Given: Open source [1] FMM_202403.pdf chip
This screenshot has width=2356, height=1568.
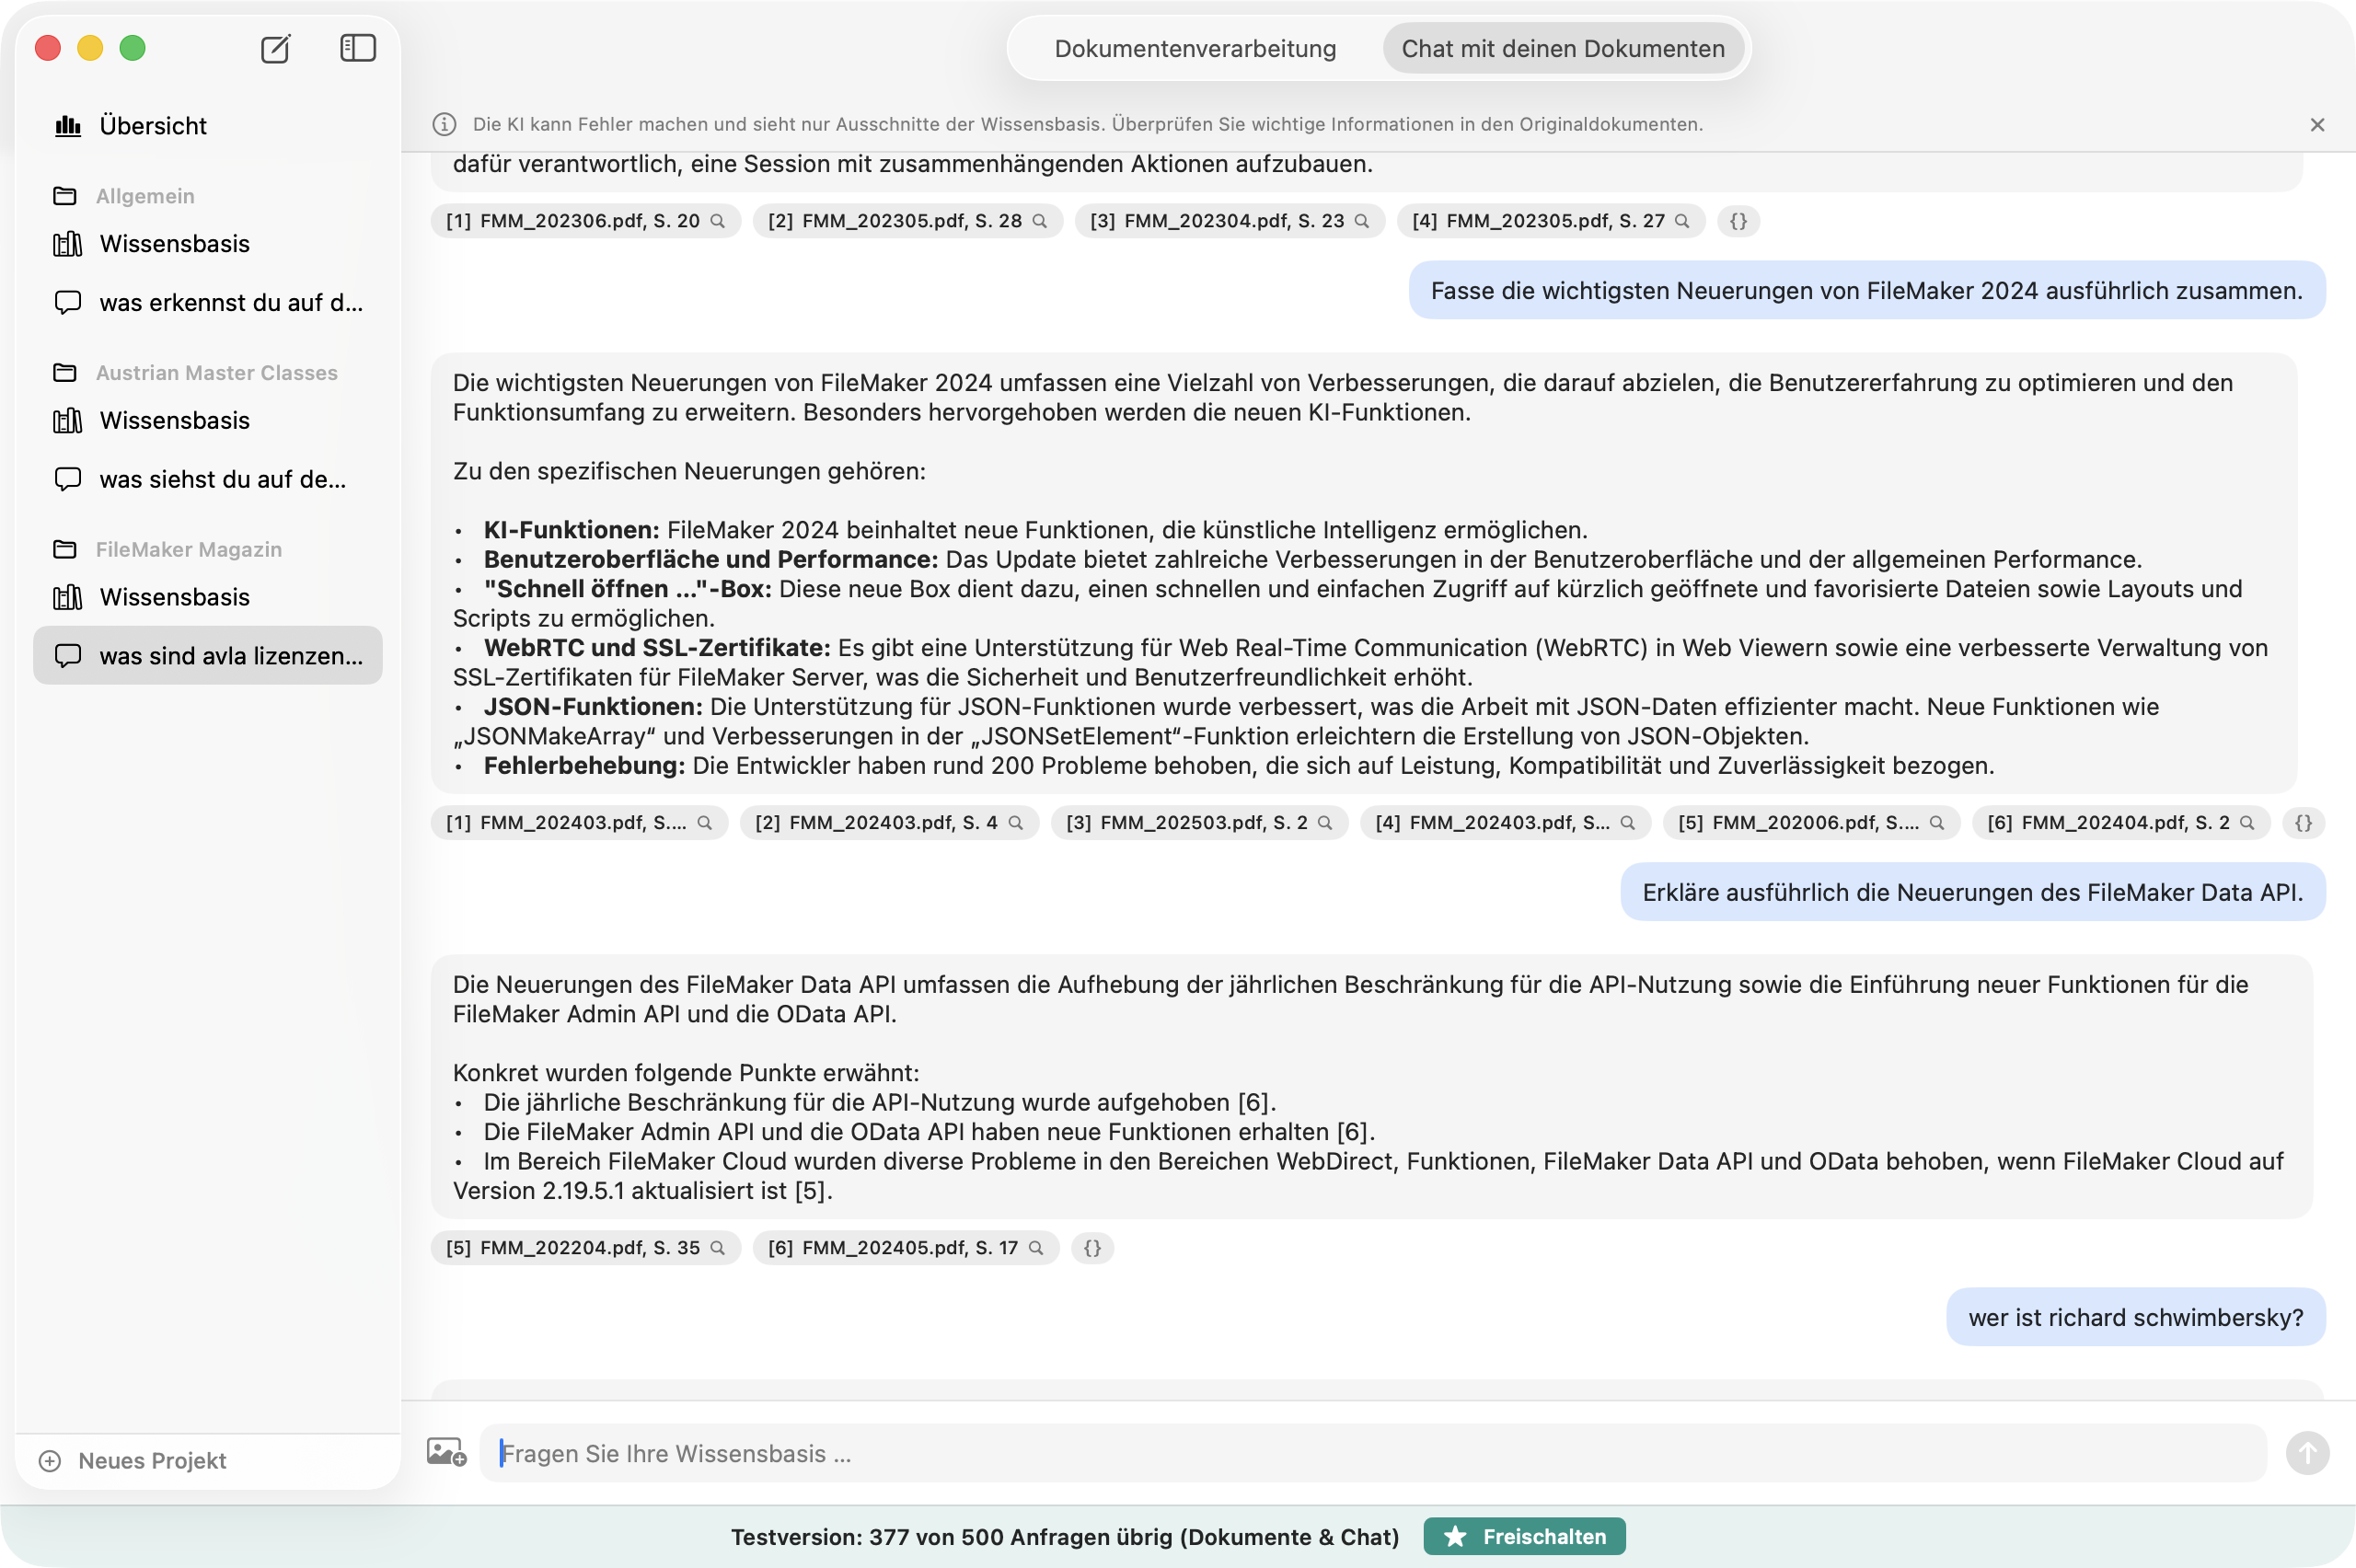Looking at the screenshot, I should pyautogui.click(x=580, y=823).
